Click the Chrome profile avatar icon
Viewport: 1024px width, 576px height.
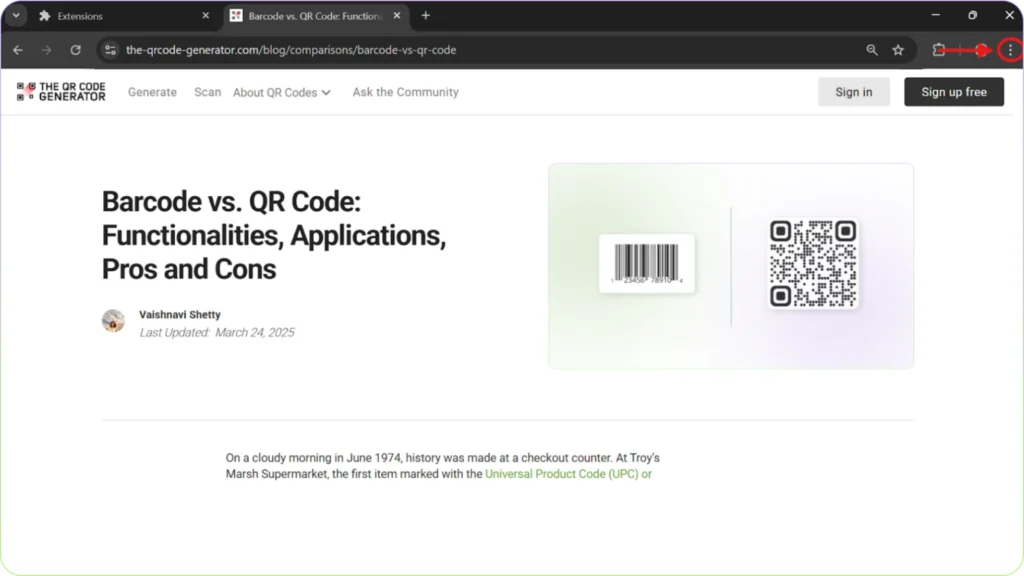point(979,48)
